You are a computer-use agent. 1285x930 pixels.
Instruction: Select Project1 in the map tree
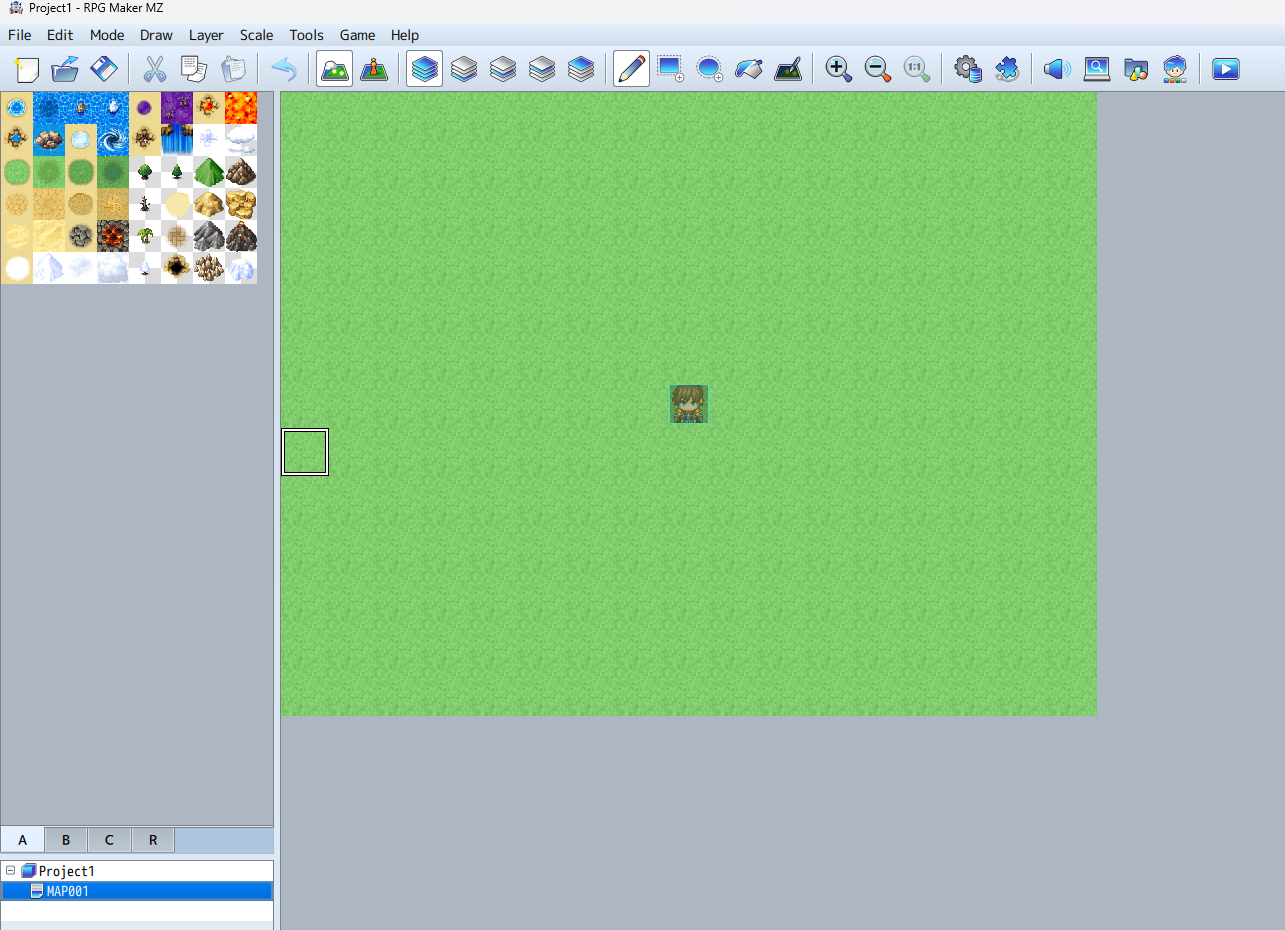pyautogui.click(x=66, y=871)
